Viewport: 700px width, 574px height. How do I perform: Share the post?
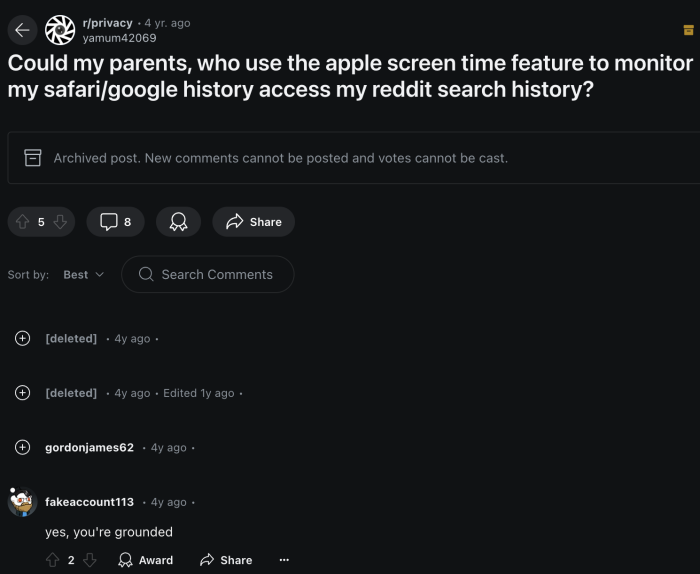click(253, 222)
